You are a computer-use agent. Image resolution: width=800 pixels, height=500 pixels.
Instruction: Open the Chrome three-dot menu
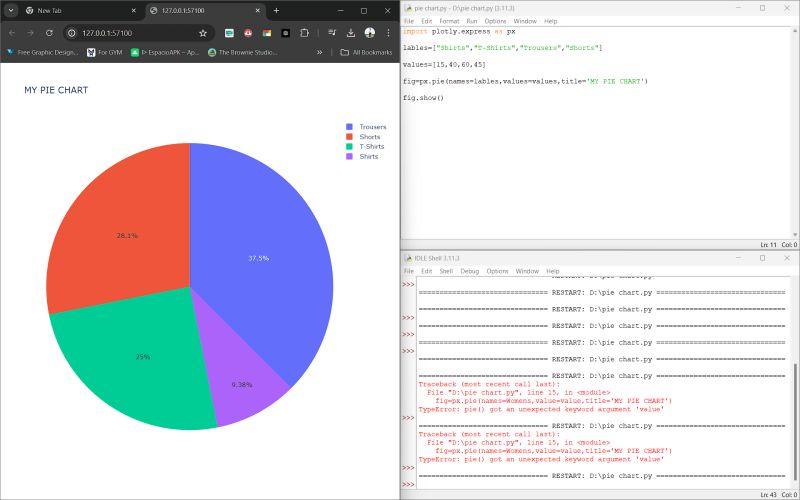pyautogui.click(x=388, y=32)
